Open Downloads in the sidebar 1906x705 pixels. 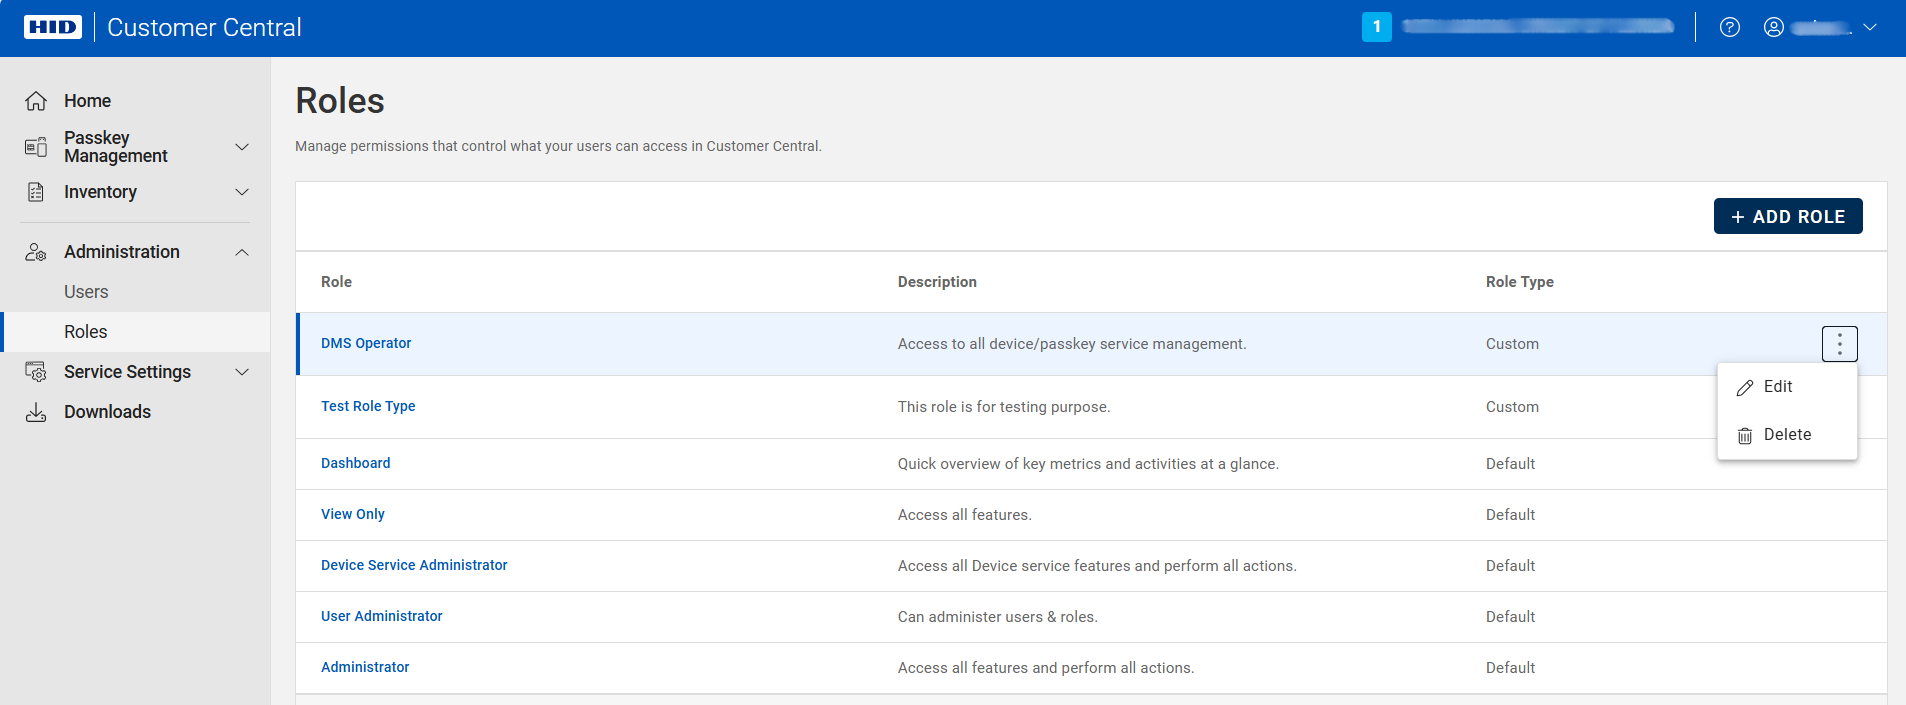coord(107,412)
